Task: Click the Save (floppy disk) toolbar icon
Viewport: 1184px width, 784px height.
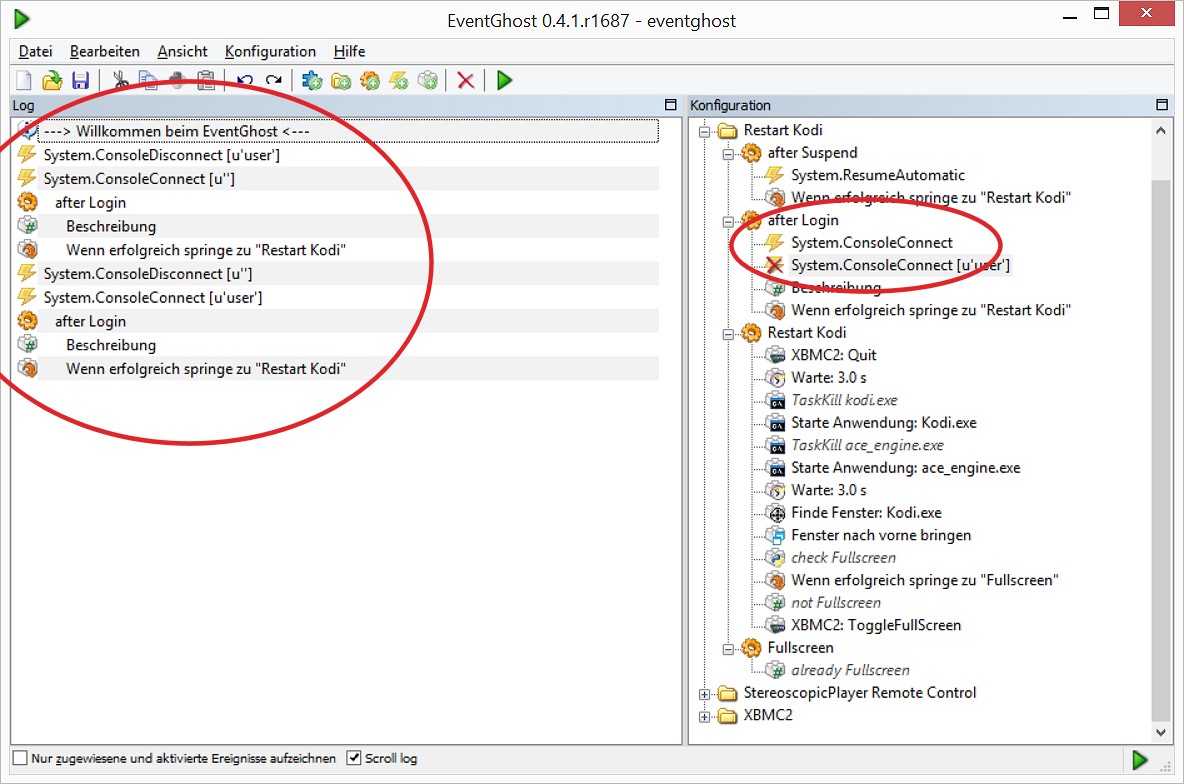Action: 80,80
